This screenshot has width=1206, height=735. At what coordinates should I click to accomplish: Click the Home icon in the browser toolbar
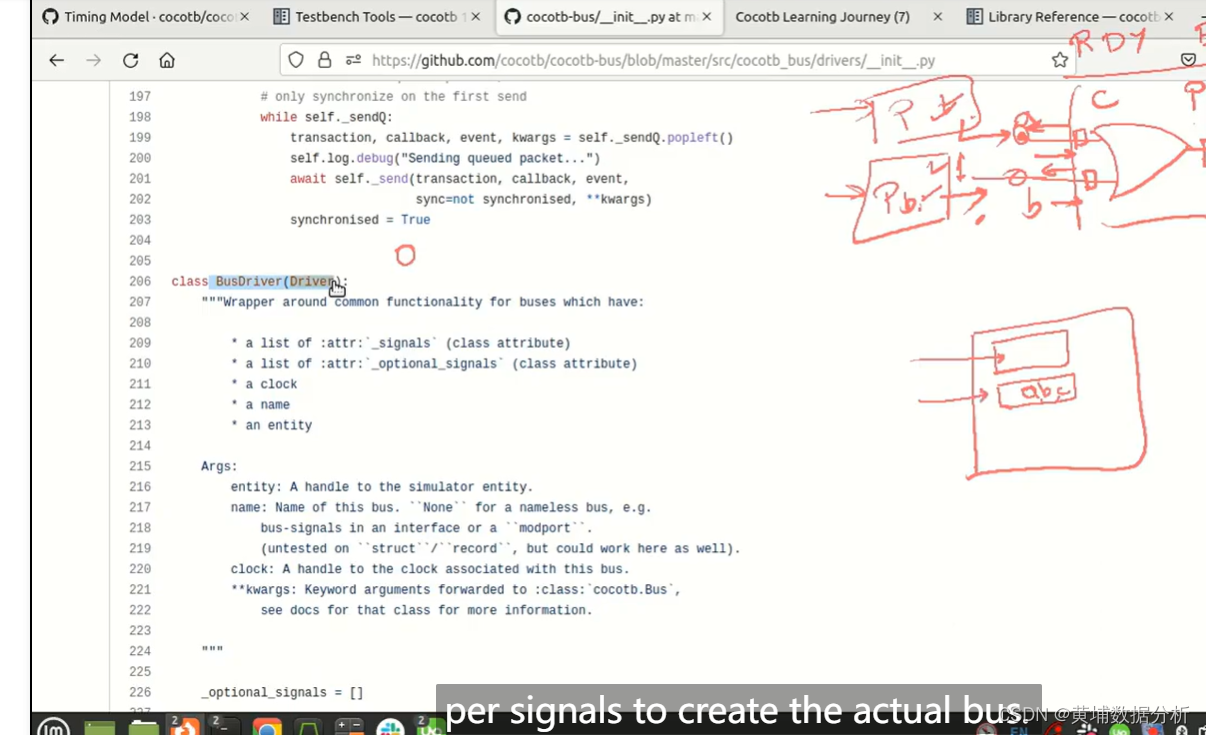166,60
